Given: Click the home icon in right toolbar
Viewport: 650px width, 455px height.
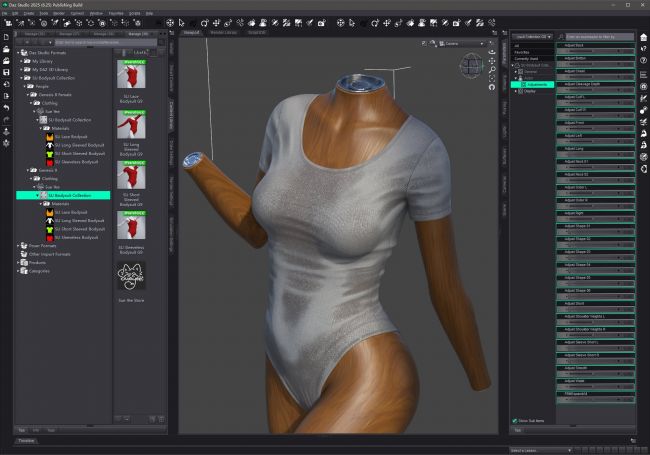Looking at the screenshot, I should [642, 37].
